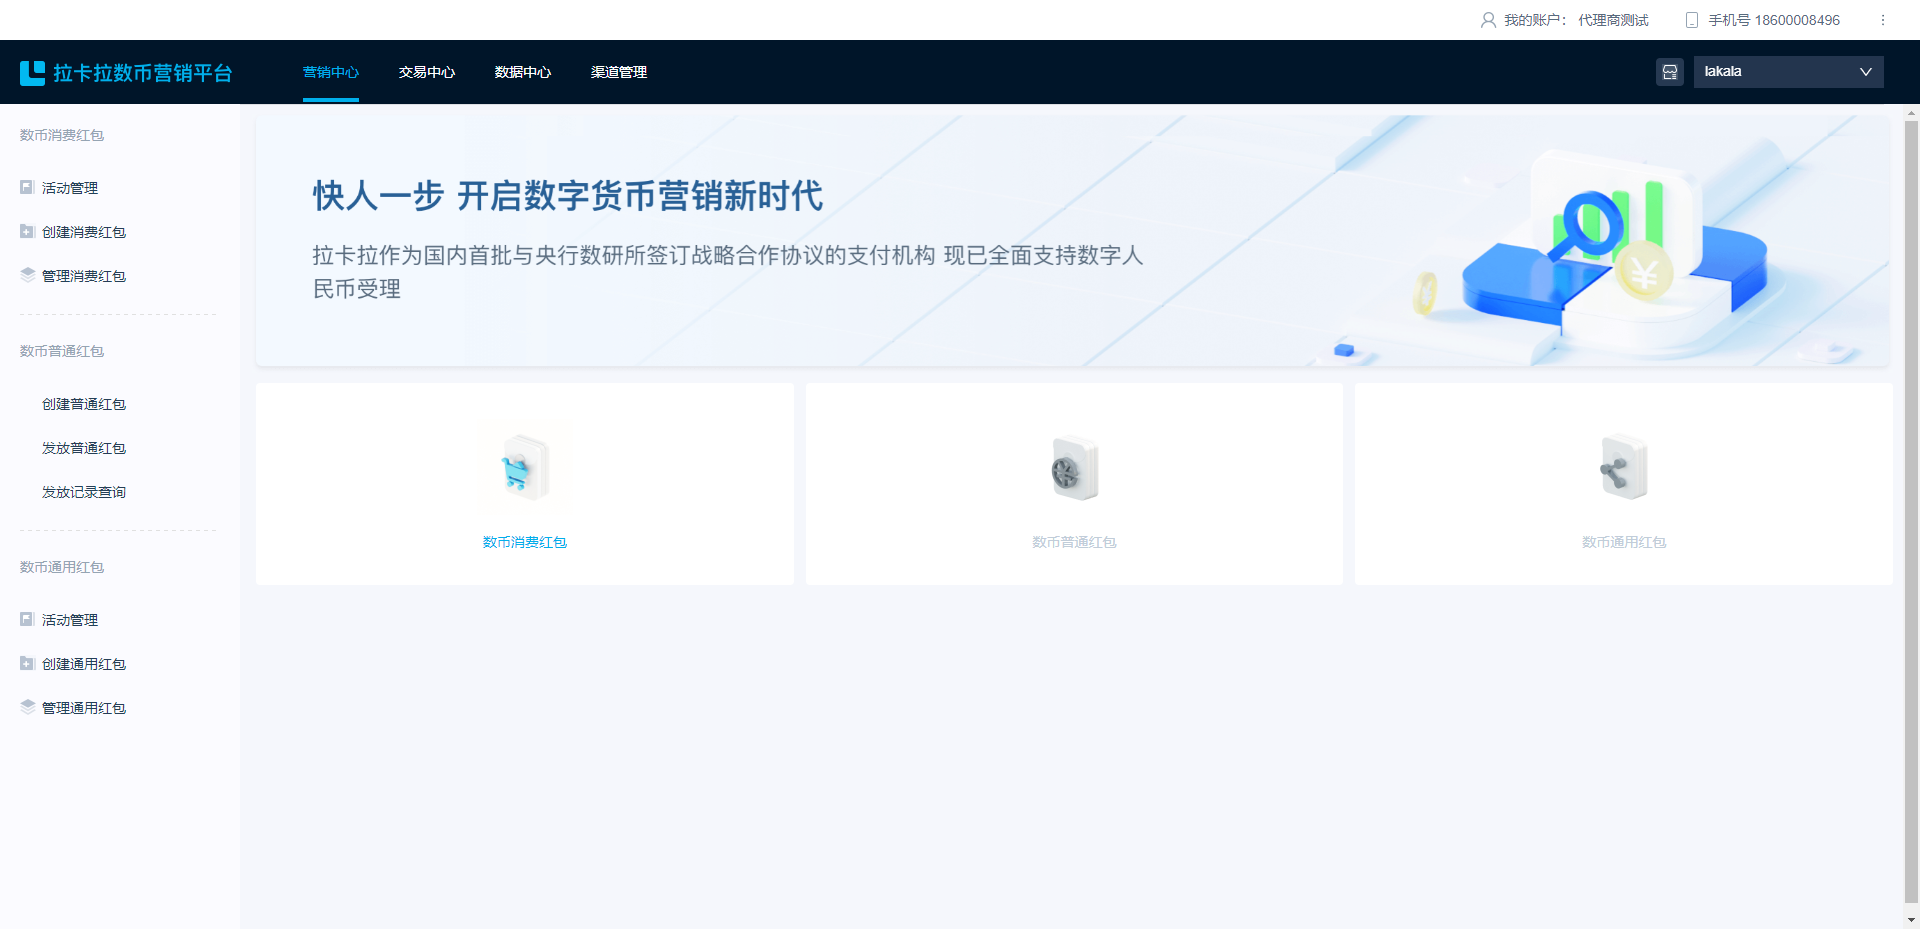Screen dimensions: 1920x929
Task: Open 创建普通红包 menu item
Action: point(84,404)
